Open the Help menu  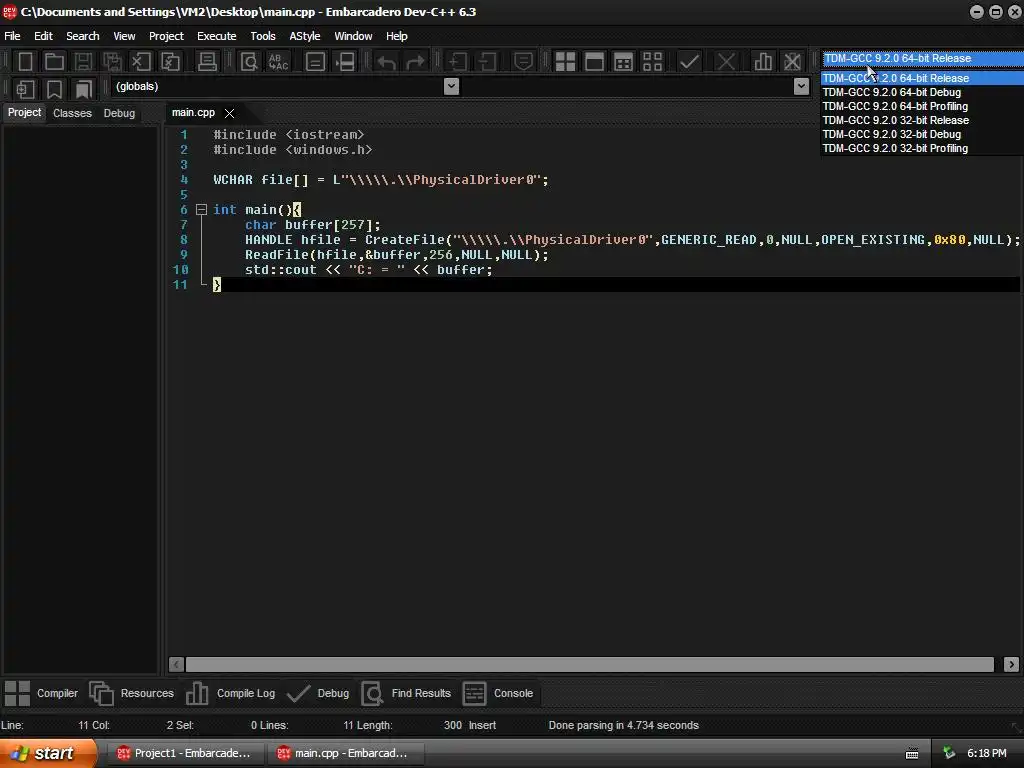396,36
